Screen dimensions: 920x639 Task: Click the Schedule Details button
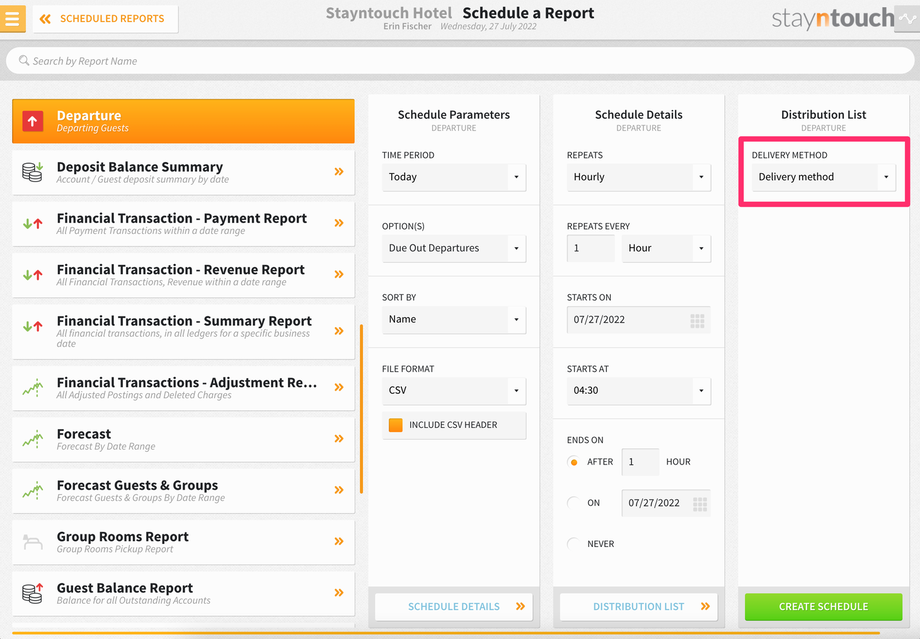[454, 607]
